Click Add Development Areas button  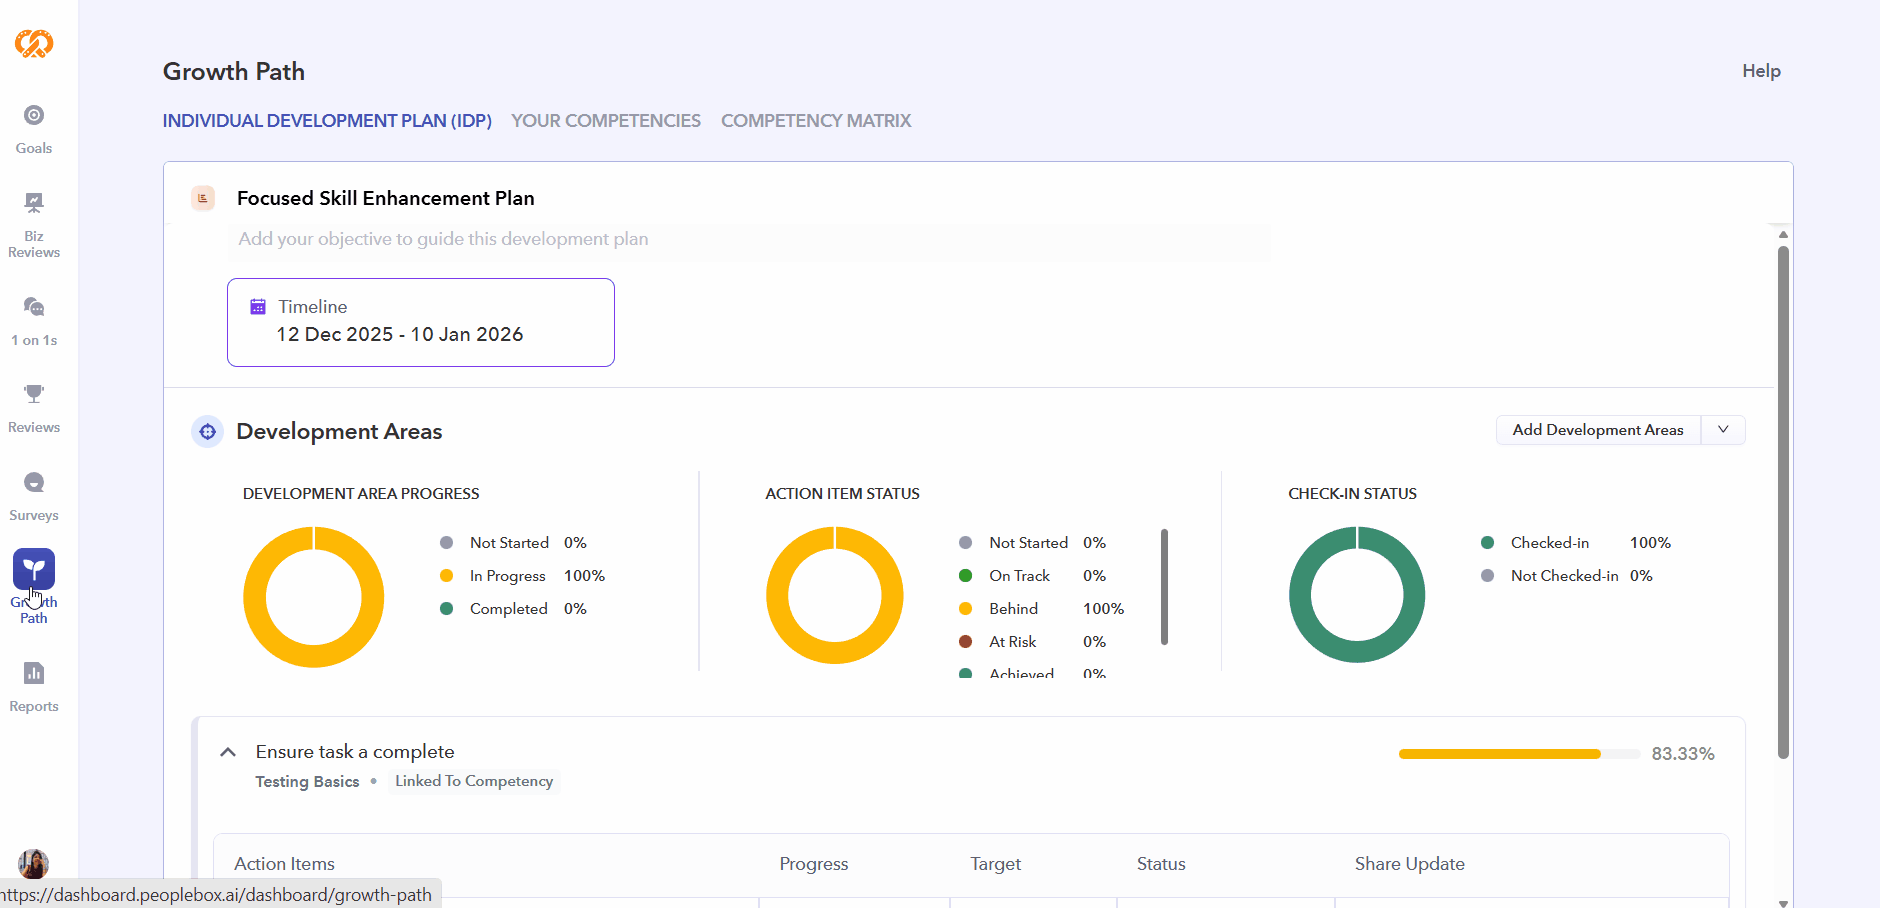[x=1597, y=430]
